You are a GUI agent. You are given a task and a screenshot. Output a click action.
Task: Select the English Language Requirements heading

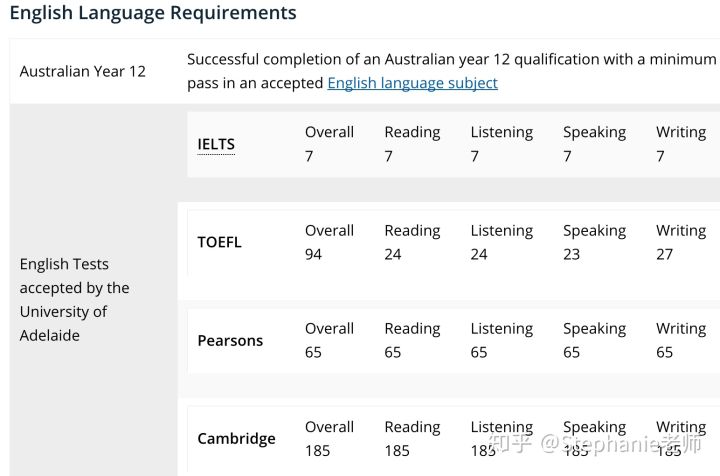tap(153, 13)
